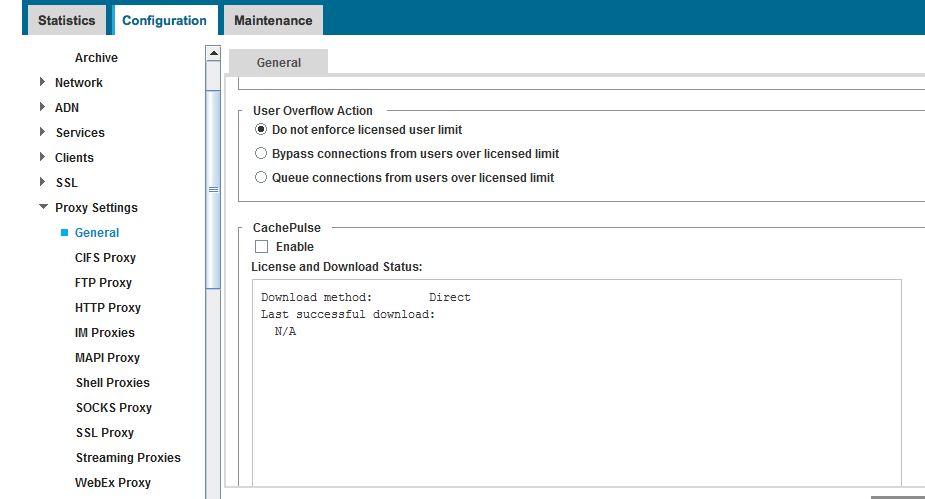Click the 'License and Download Status:' label
The height and width of the screenshot is (499, 925).
[337, 267]
